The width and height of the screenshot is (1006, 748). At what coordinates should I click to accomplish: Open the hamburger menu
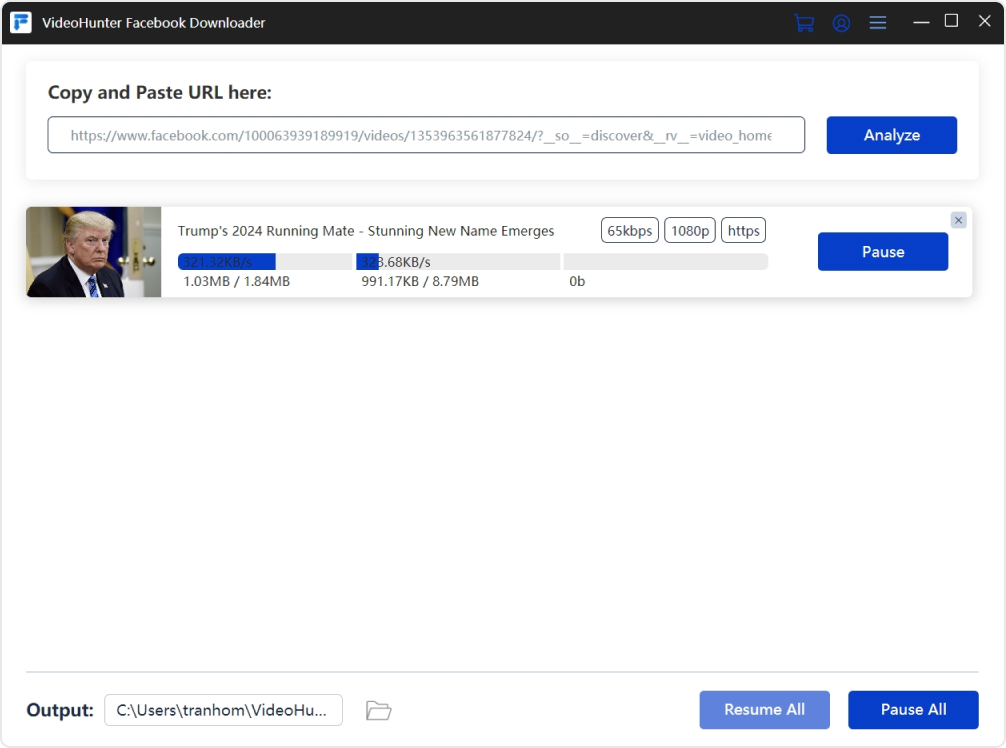tap(878, 23)
